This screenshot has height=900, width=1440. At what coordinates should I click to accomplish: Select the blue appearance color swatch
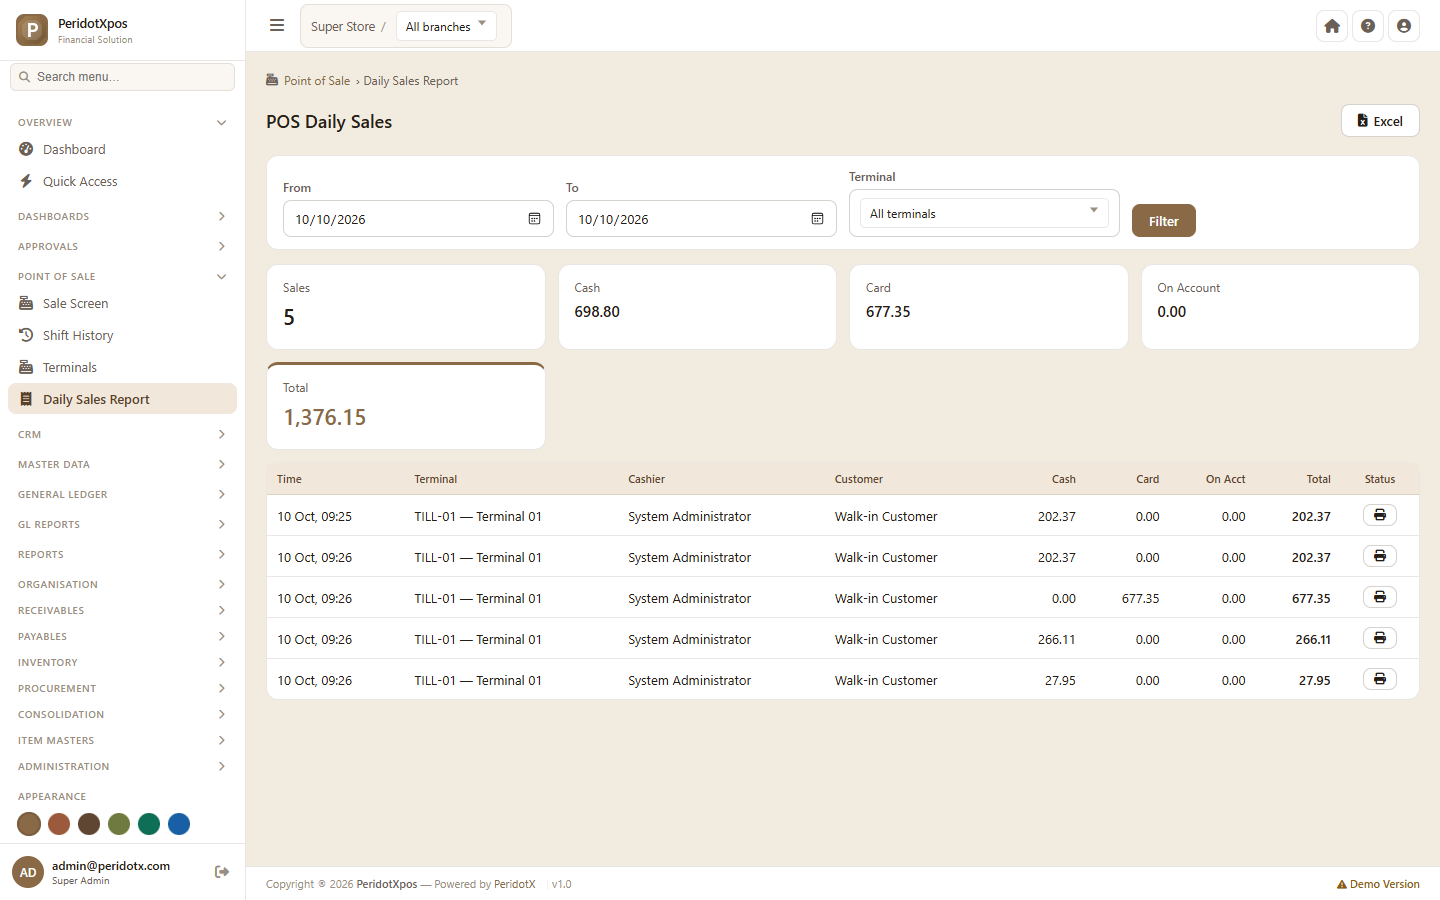[179, 824]
